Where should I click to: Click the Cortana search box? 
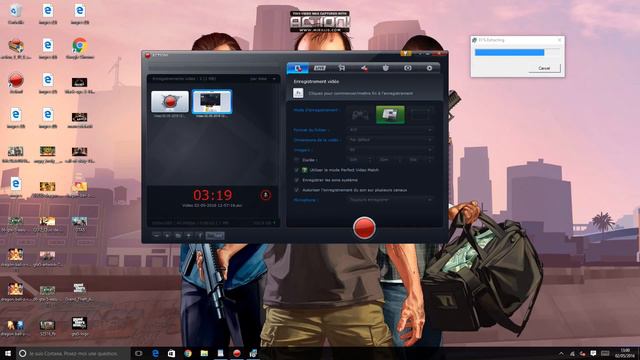(73, 353)
